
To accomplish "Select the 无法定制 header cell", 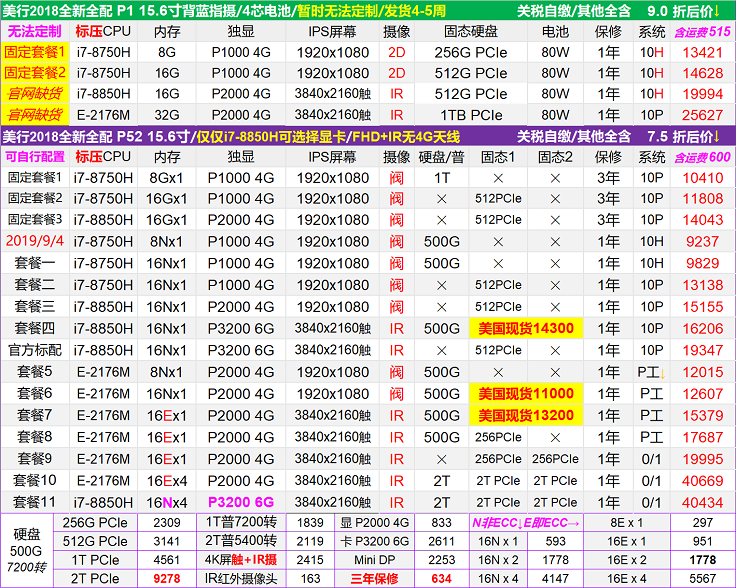I will tap(35, 31).
